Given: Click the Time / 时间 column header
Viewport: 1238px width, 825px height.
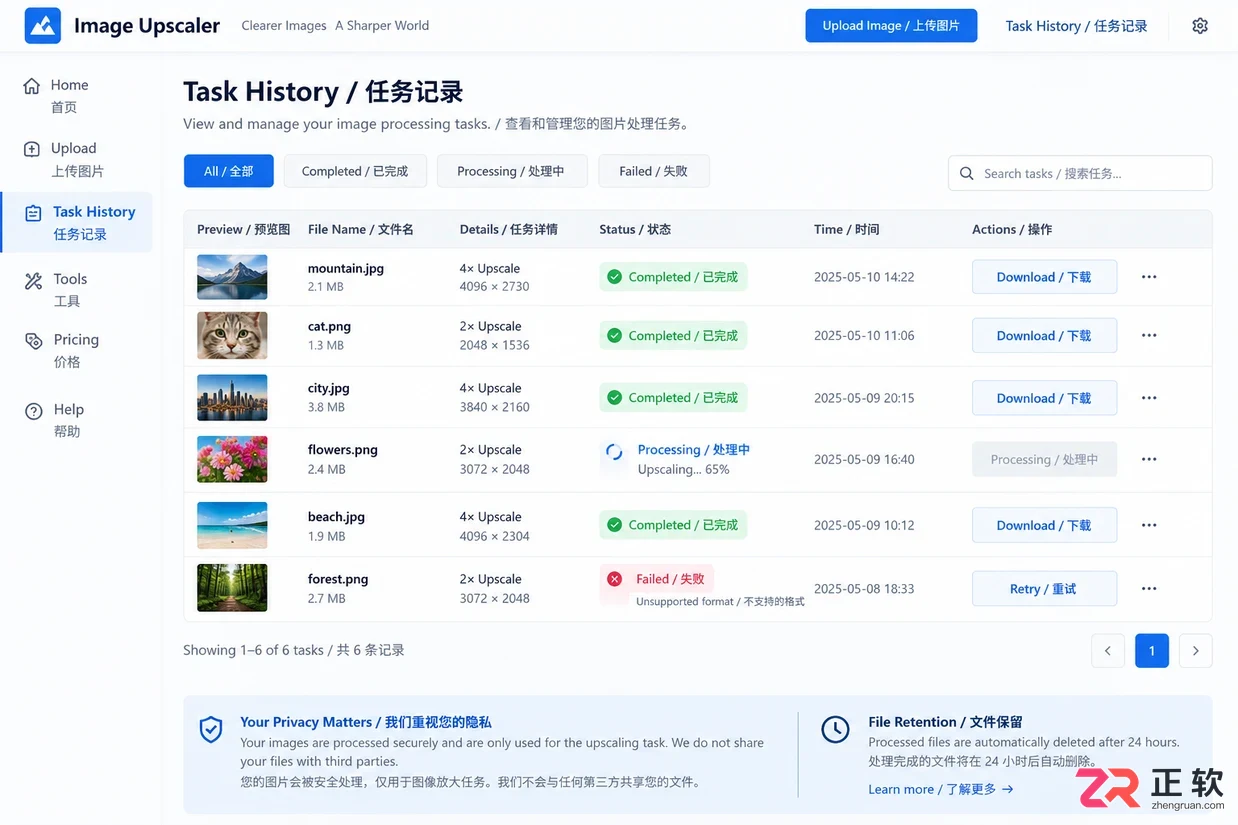Looking at the screenshot, I should click(x=847, y=229).
